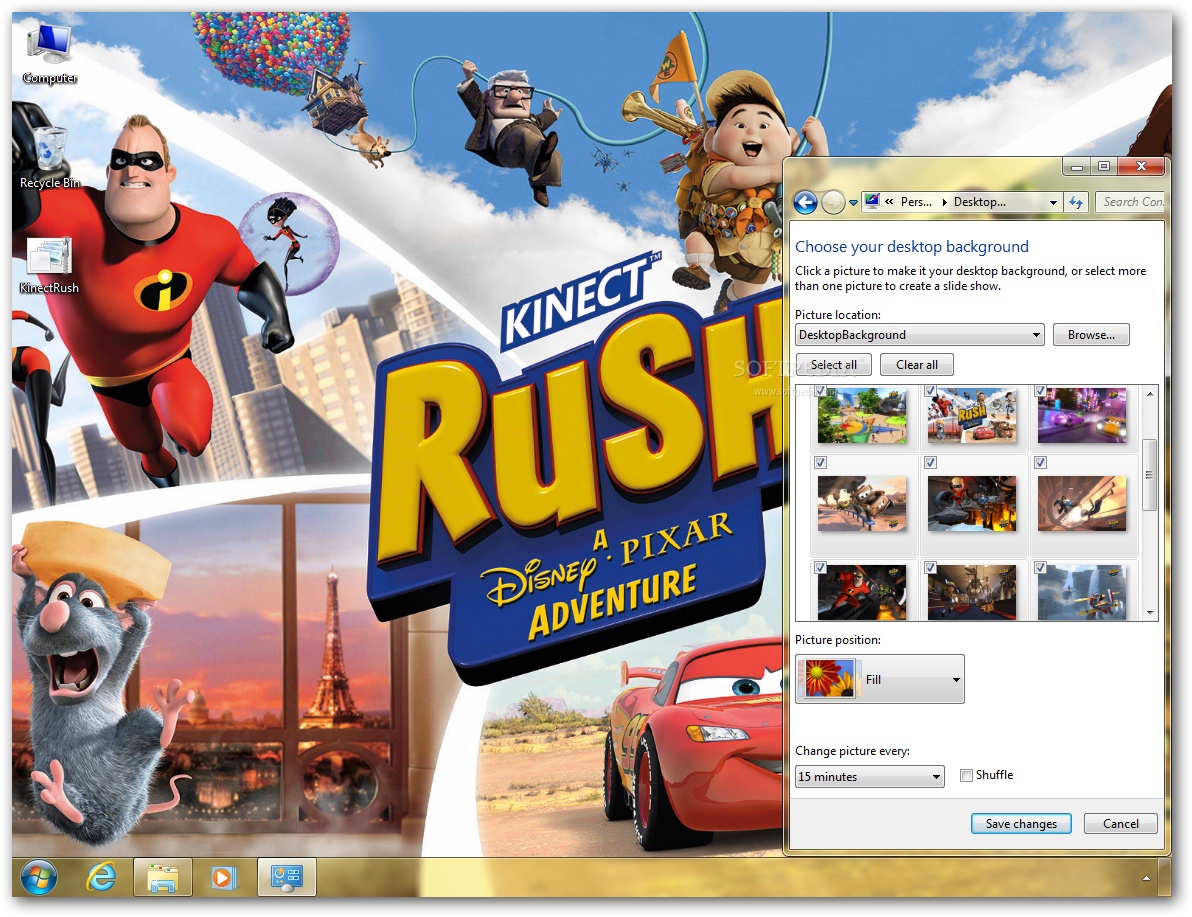The height and width of the screenshot is (917, 1192).
Task: Open the Change picture every 15 minutes dropdown
Action: (870, 776)
